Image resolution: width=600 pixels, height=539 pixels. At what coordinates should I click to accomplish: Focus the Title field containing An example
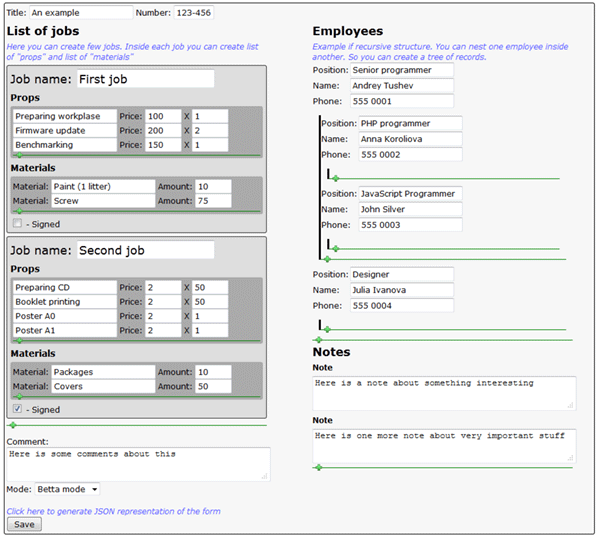point(81,13)
